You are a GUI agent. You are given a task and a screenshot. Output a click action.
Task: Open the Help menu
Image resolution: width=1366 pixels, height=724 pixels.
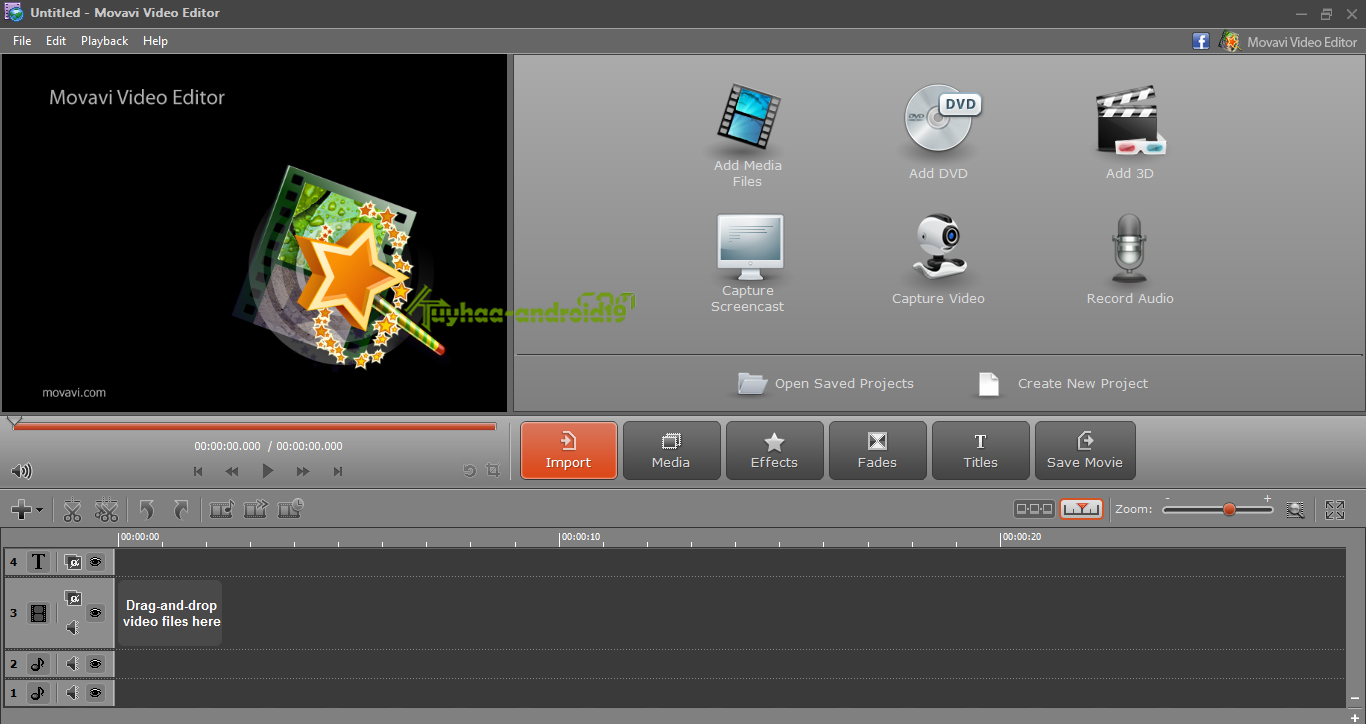155,41
